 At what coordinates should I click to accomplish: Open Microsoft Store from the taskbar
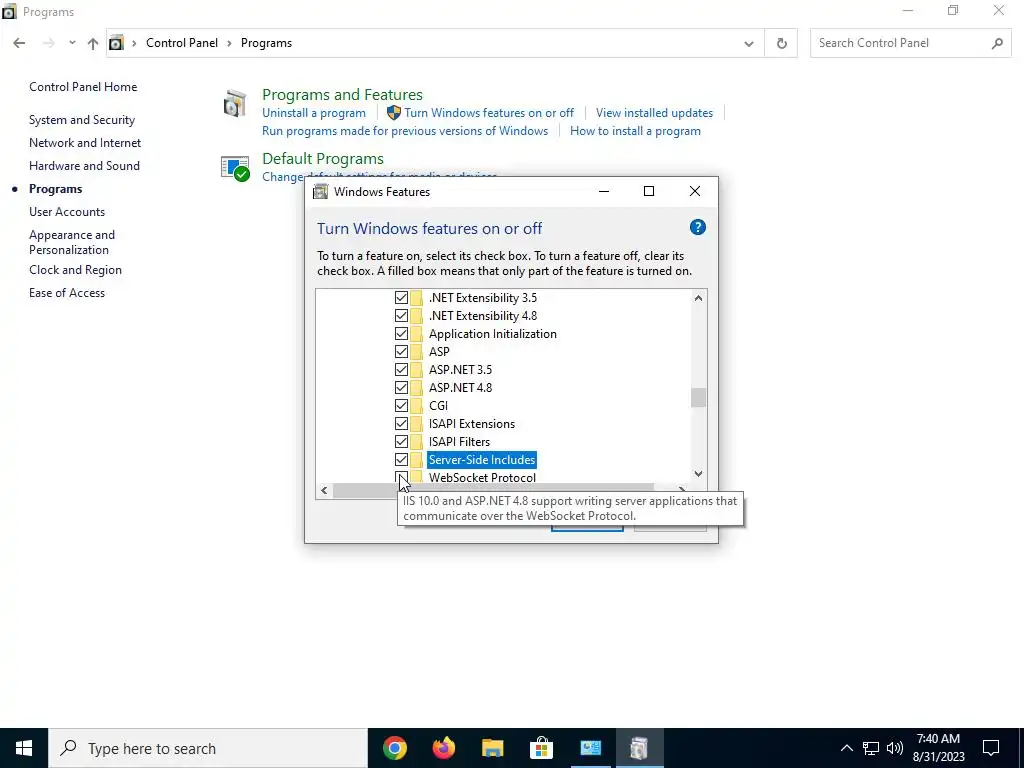541,748
